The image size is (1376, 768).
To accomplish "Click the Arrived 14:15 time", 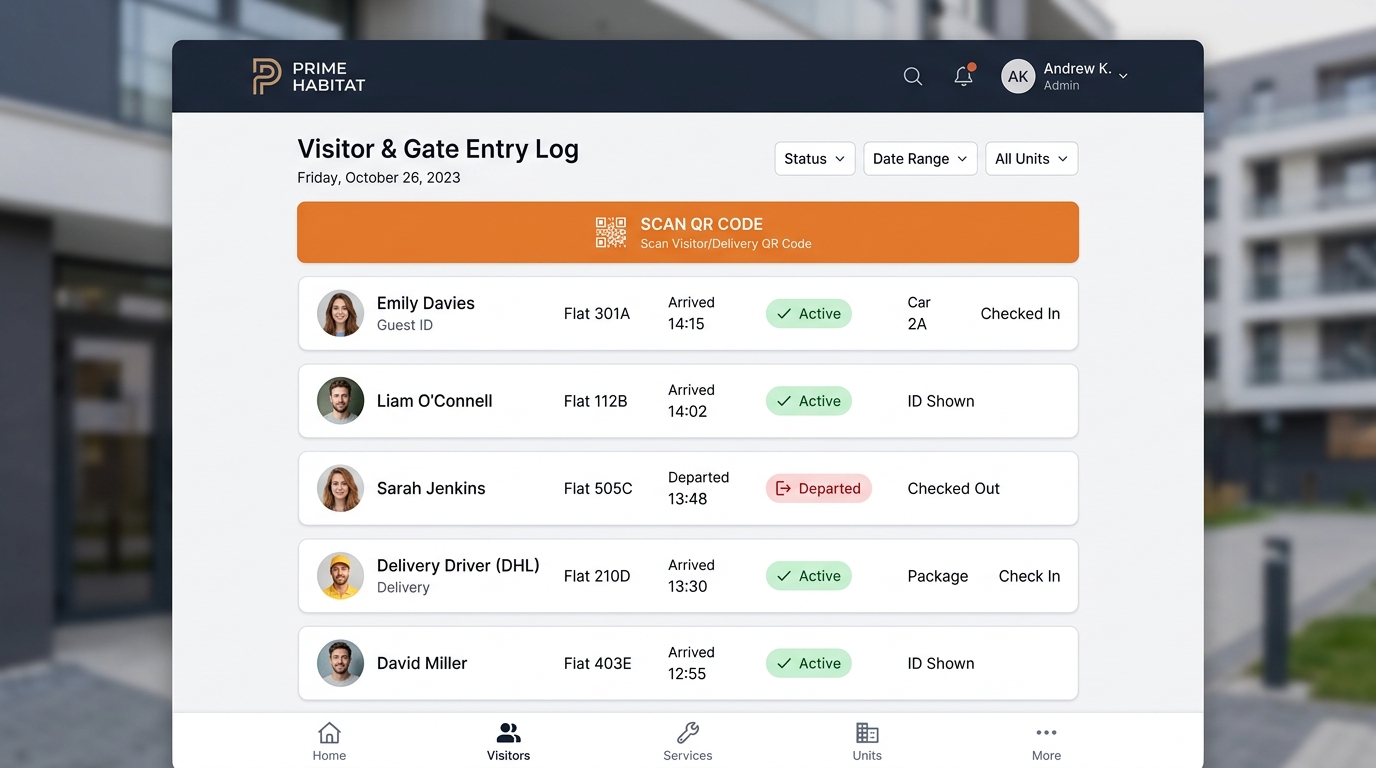I will [x=691, y=313].
